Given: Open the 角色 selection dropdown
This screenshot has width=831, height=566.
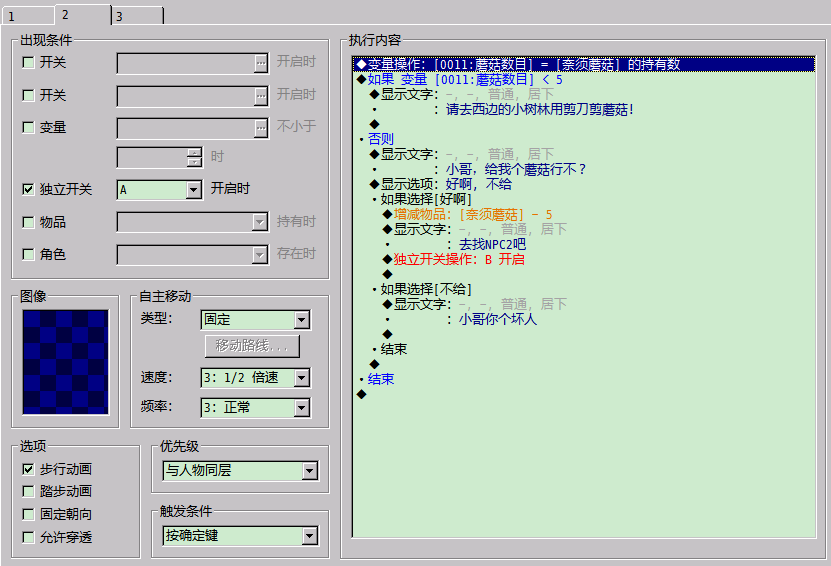Looking at the screenshot, I should (260, 255).
